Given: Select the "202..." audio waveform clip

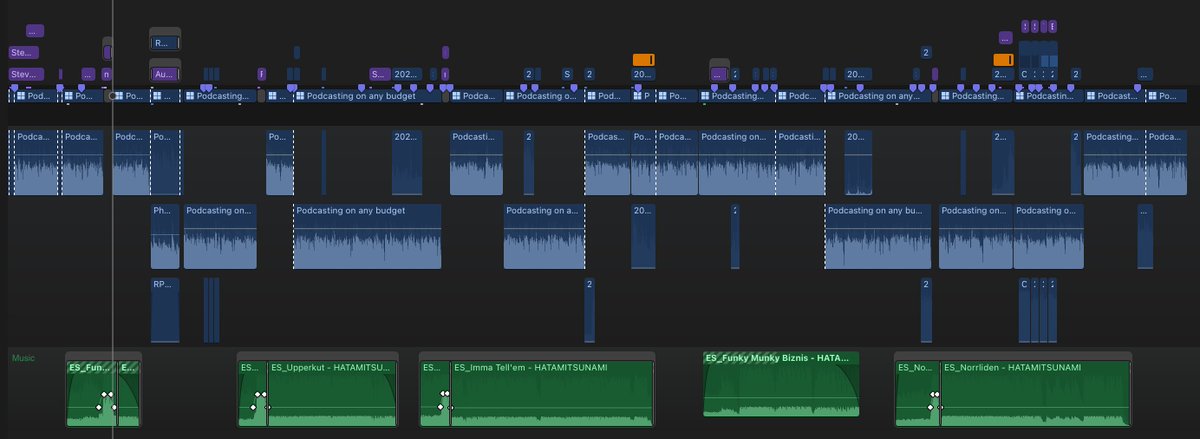Looking at the screenshot, I should [407, 162].
